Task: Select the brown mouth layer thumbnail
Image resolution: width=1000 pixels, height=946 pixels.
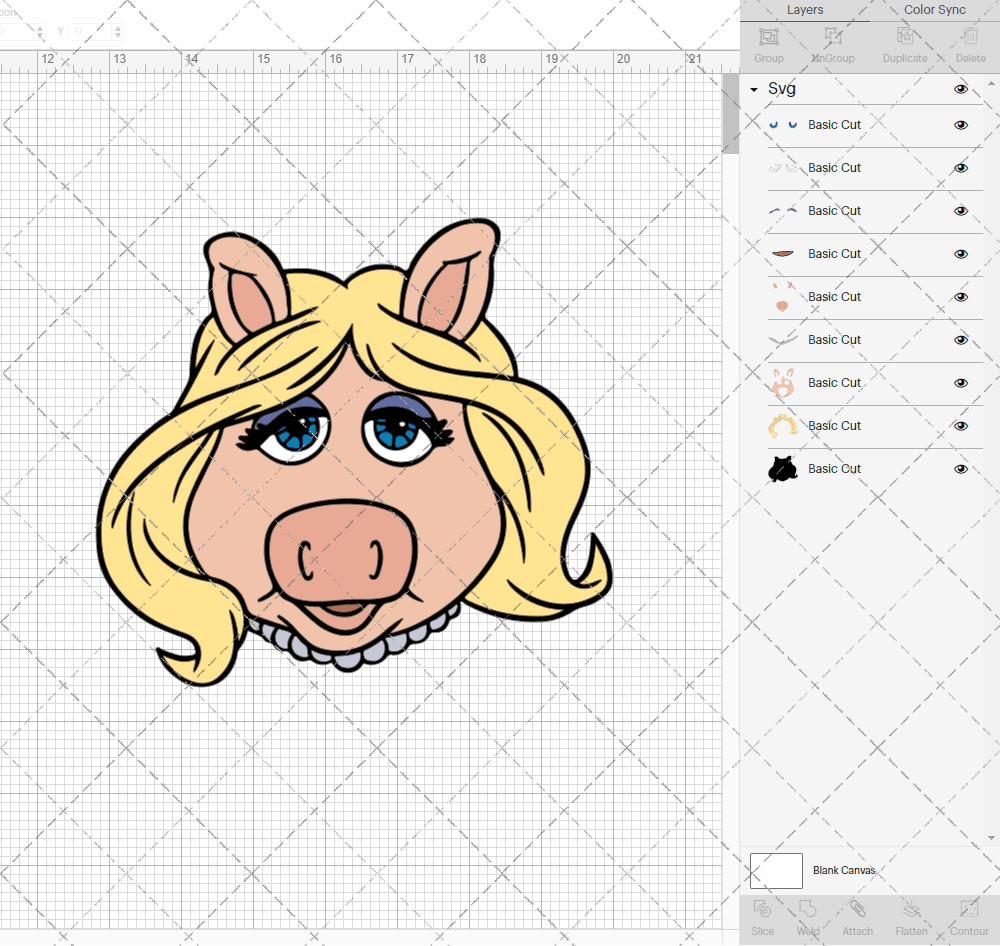Action: pos(783,254)
